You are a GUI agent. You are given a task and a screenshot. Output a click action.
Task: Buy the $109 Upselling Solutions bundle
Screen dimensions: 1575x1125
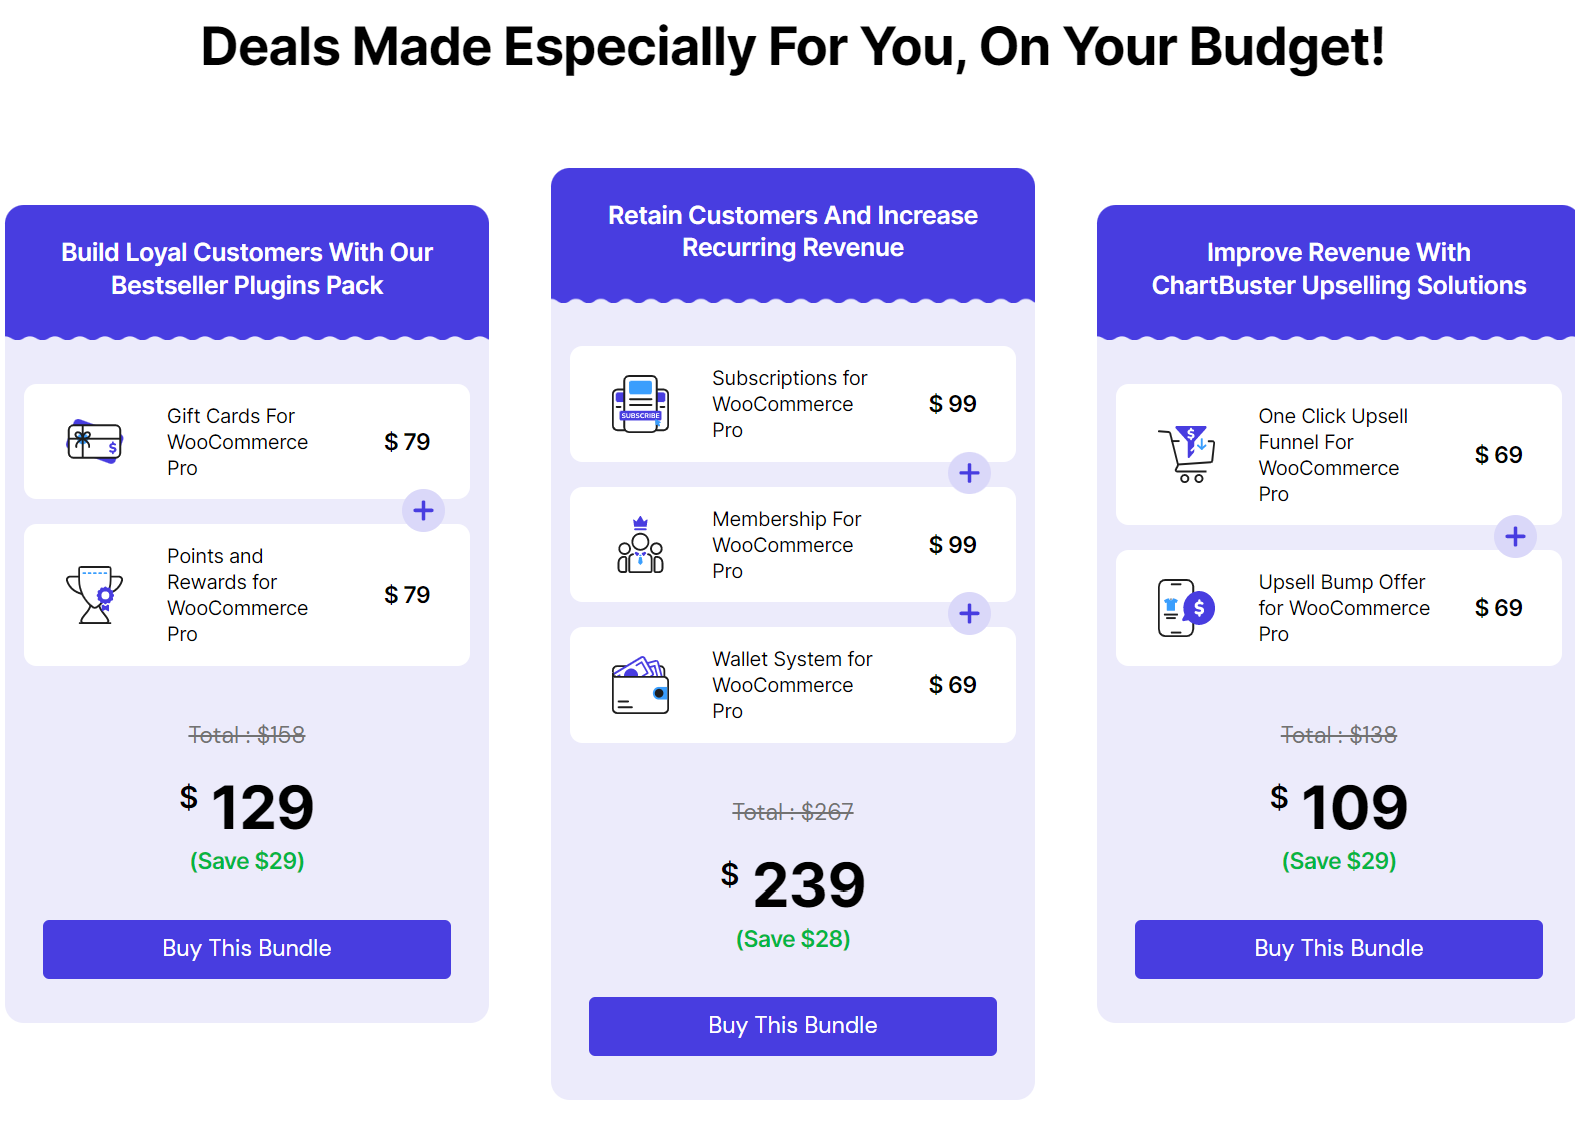[1339, 949]
